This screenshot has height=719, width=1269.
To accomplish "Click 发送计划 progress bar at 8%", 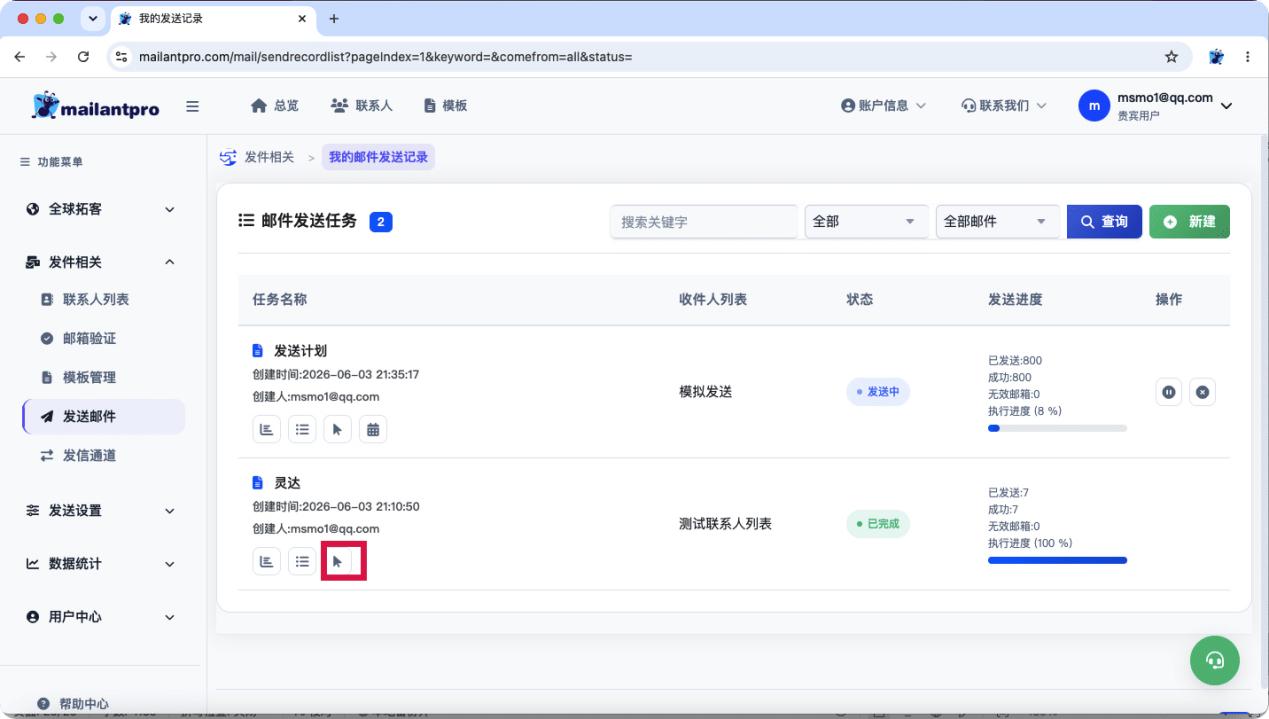I will [x=1057, y=428].
